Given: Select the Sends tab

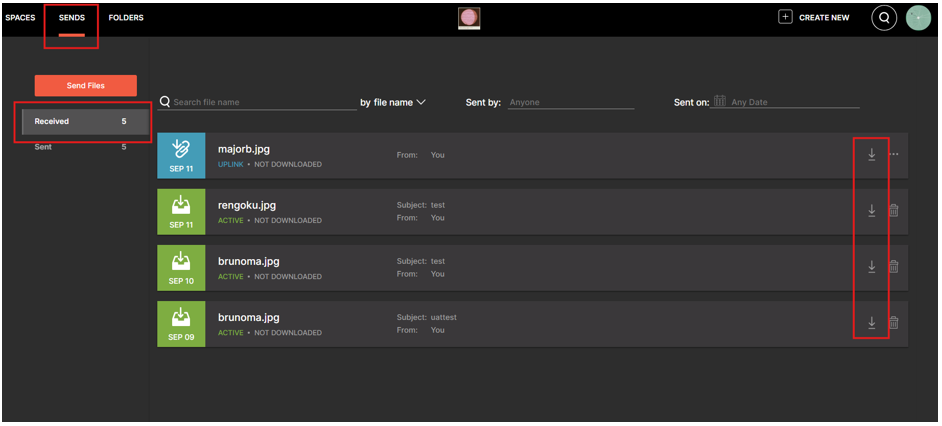Looking at the screenshot, I should point(72,18).
